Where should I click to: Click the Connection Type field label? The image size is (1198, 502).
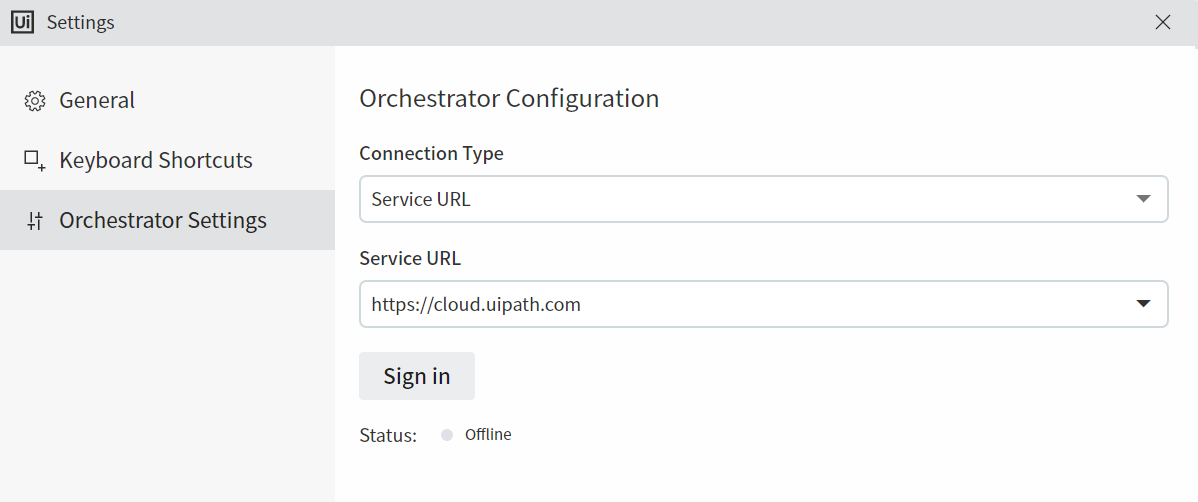coord(431,154)
